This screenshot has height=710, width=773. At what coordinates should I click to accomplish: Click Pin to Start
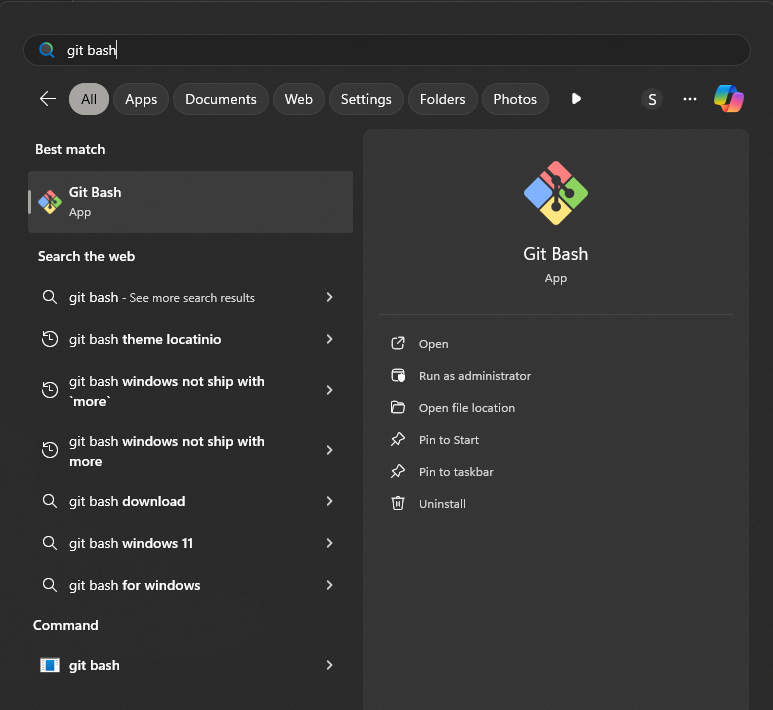[x=448, y=440]
